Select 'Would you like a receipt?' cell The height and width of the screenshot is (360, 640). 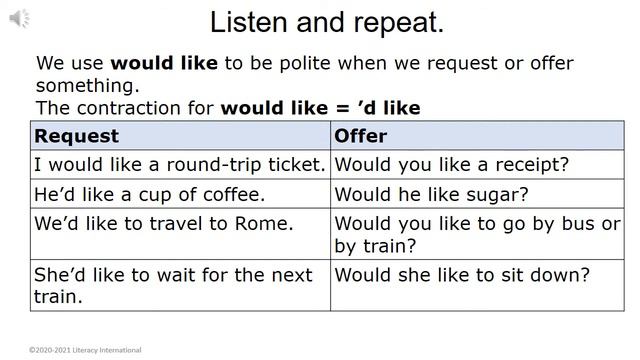477,164
